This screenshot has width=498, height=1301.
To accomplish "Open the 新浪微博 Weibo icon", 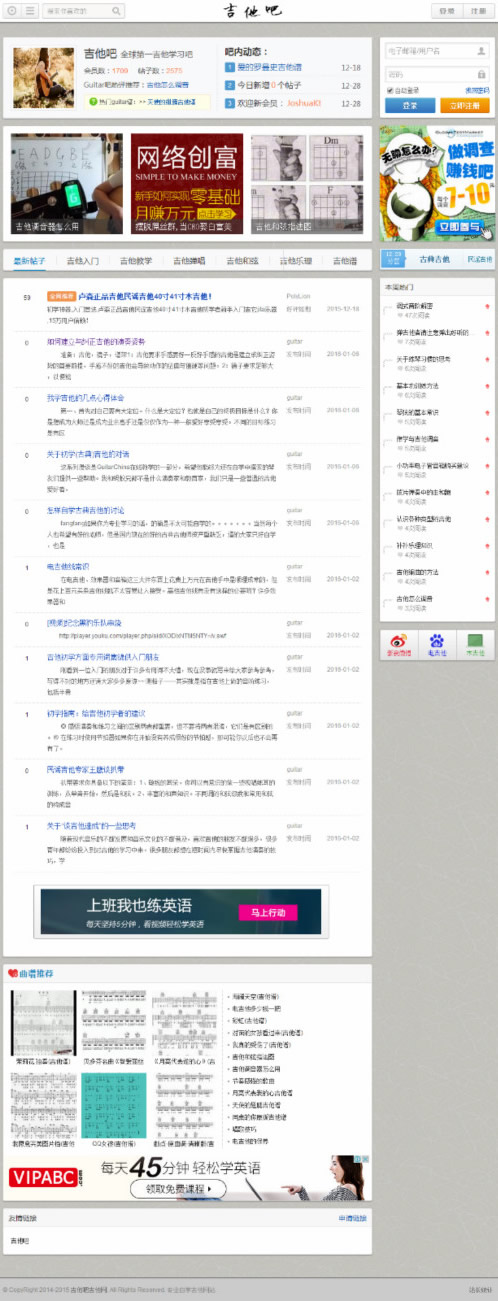I will click(x=399, y=643).
